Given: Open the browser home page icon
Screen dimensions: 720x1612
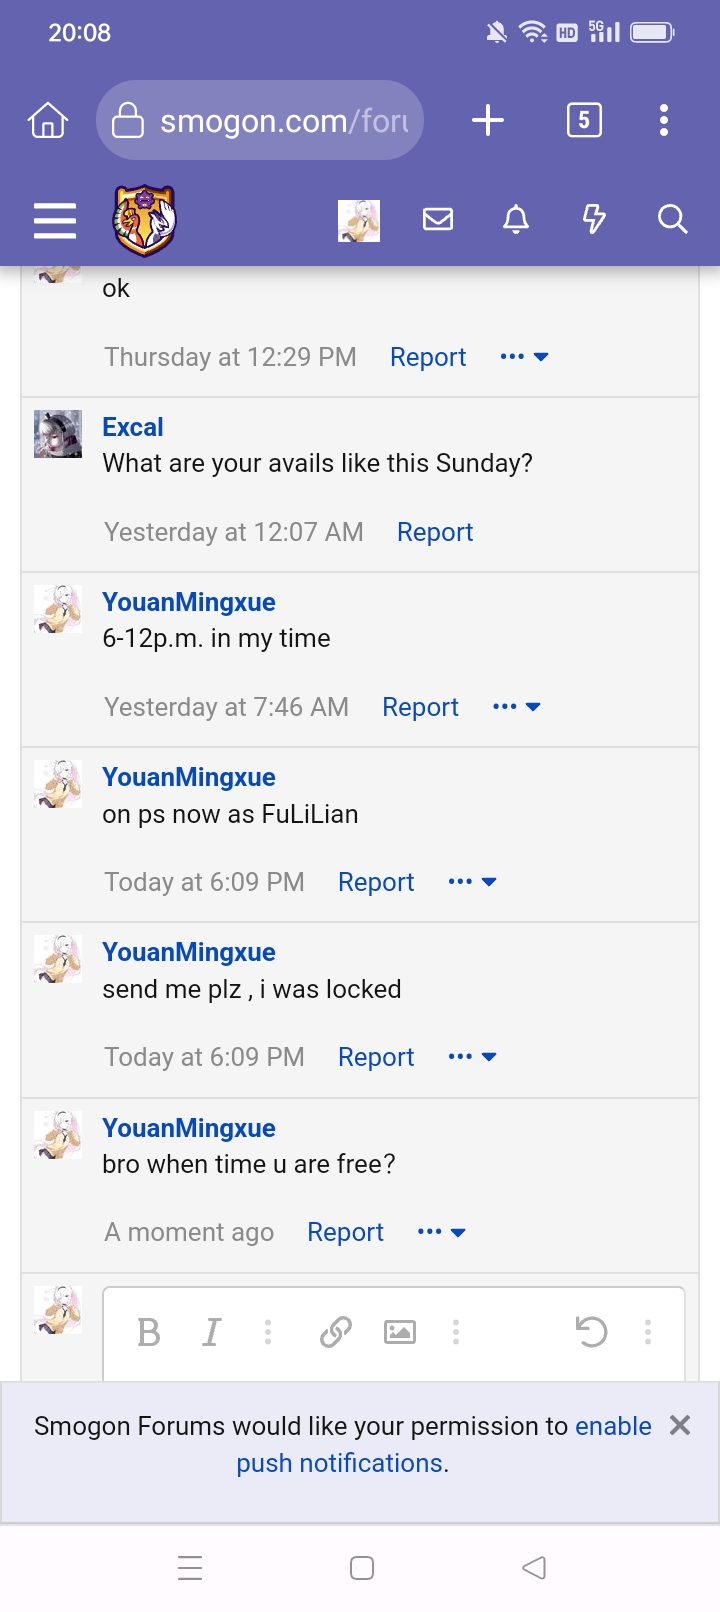Looking at the screenshot, I should pyautogui.click(x=48, y=121).
